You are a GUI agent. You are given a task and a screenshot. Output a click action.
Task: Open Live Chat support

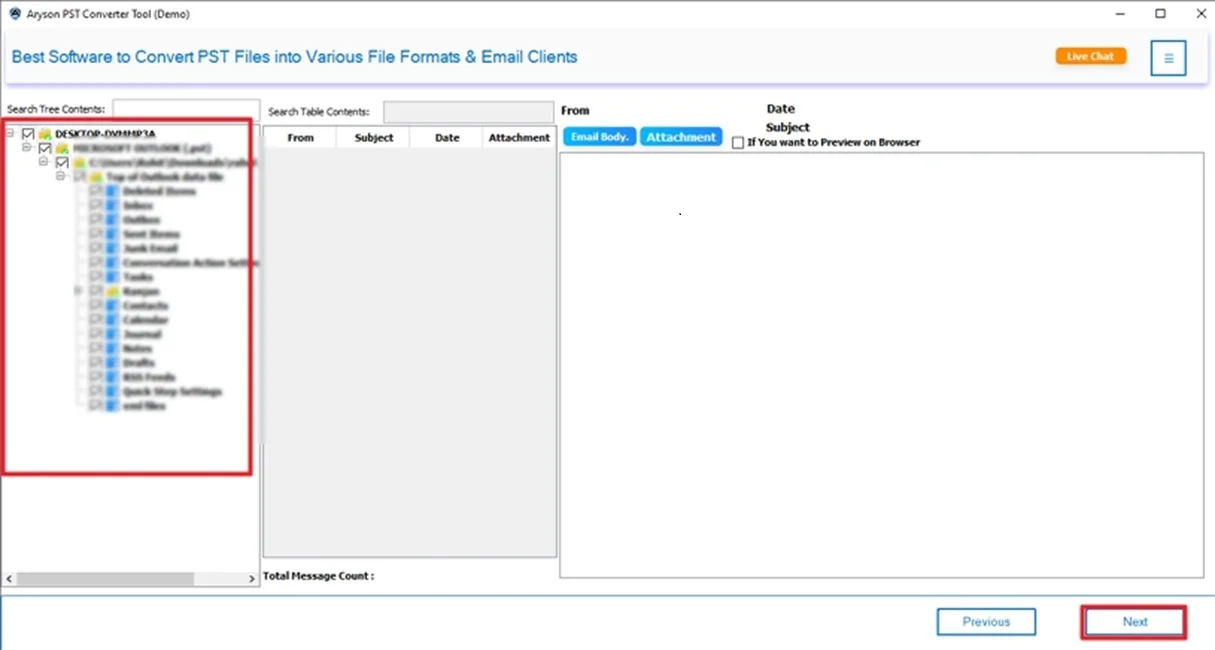pos(1090,56)
